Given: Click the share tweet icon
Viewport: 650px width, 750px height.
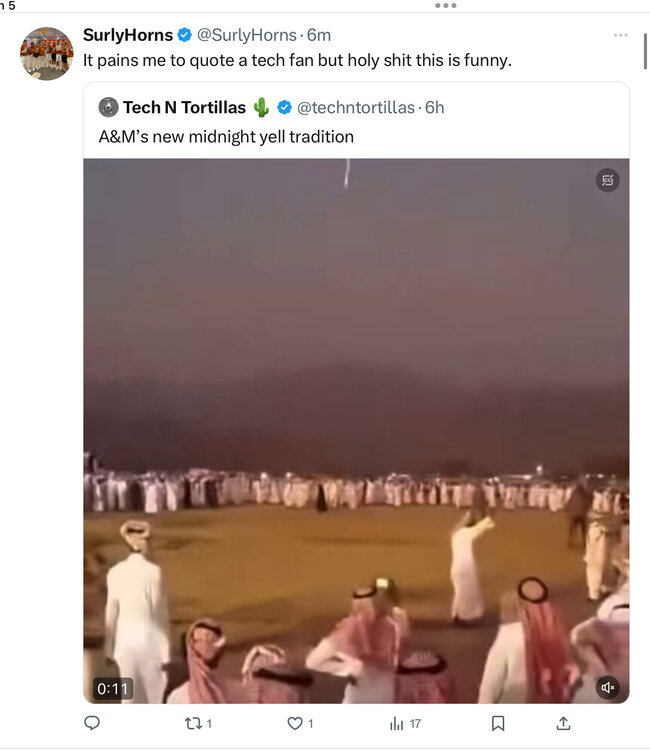Looking at the screenshot, I should [564, 723].
